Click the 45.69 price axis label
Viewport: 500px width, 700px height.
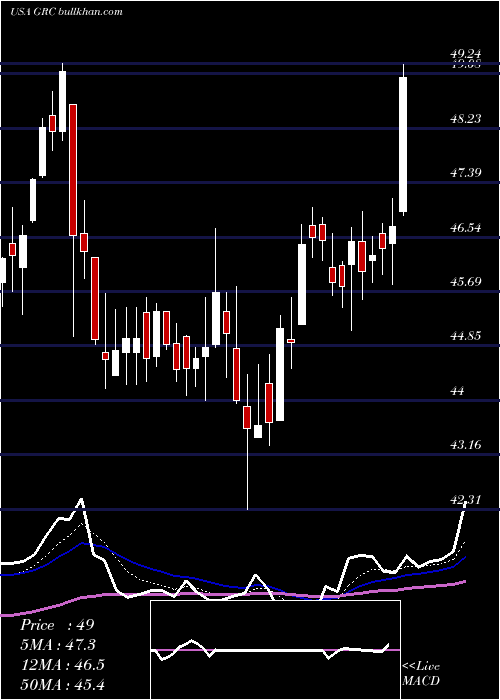click(x=465, y=282)
